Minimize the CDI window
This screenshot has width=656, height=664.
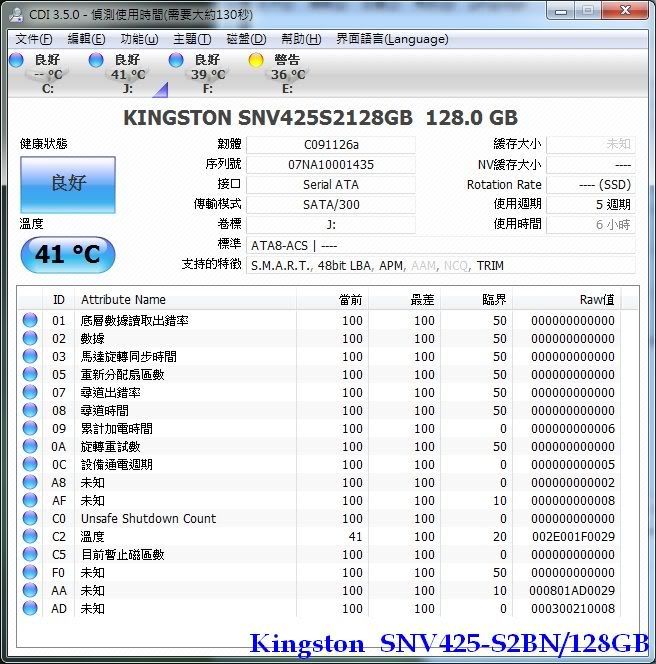pyautogui.click(x=561, y=11)
